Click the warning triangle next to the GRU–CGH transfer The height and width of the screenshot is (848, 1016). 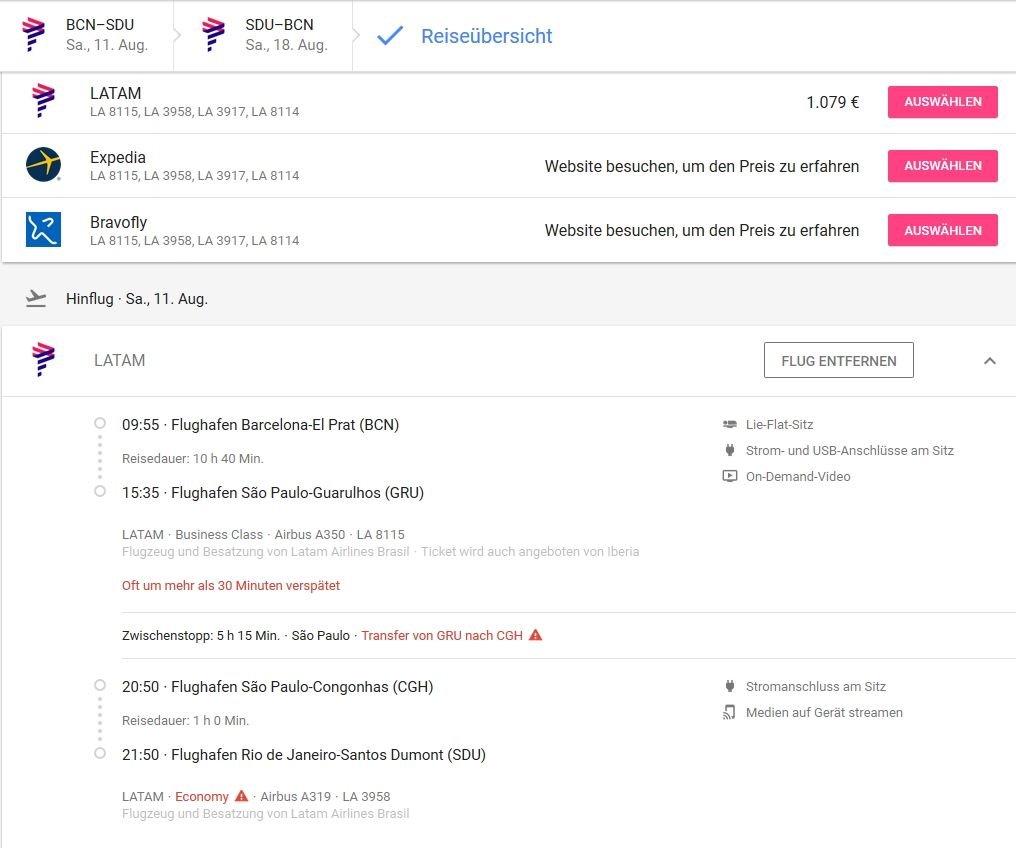tap(535, 635)
